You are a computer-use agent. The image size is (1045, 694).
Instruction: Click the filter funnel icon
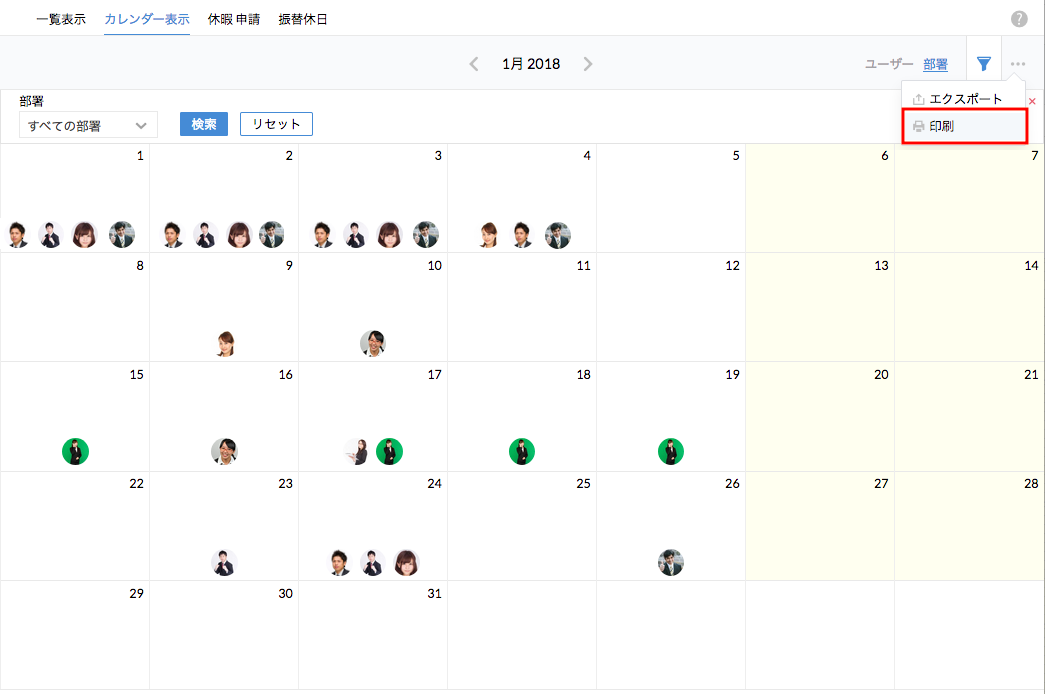984,64
